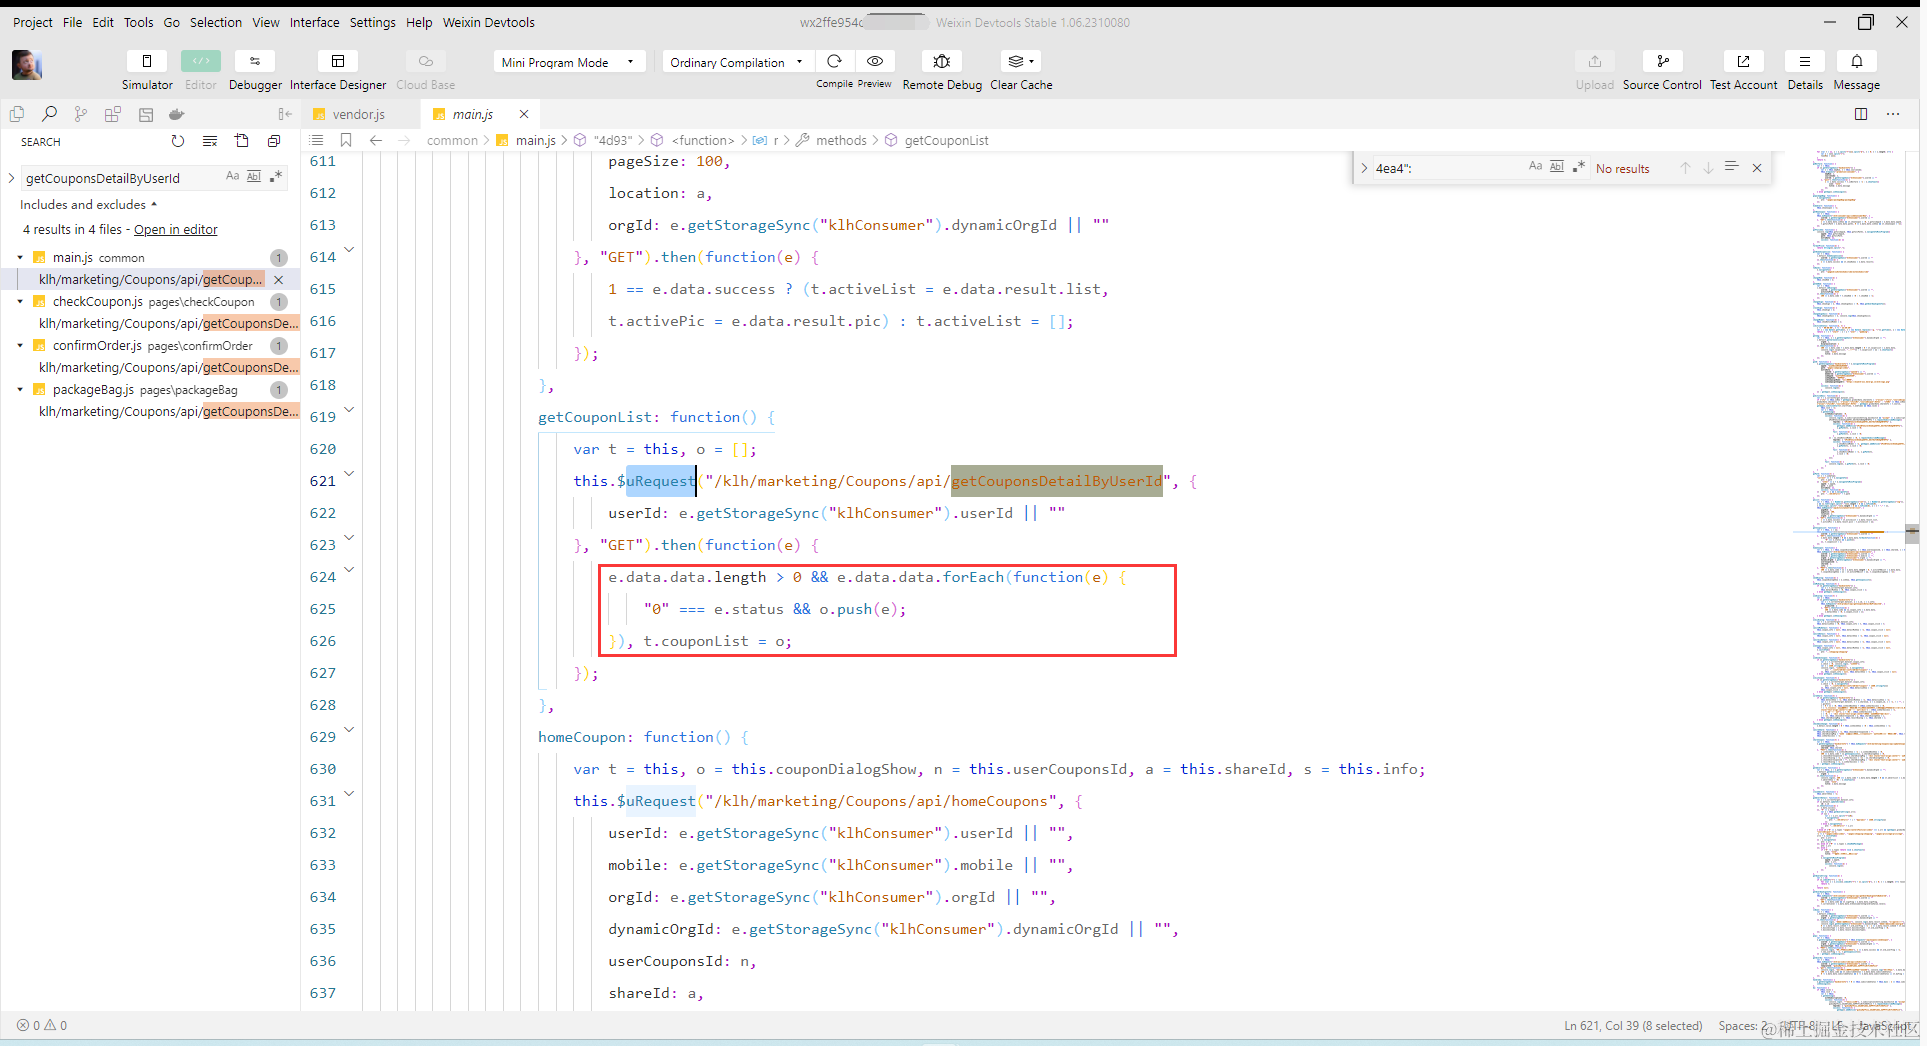Click the find input containing 4ea4
Viewport: 1927px width, 1046px height.
pos(1447,168)
